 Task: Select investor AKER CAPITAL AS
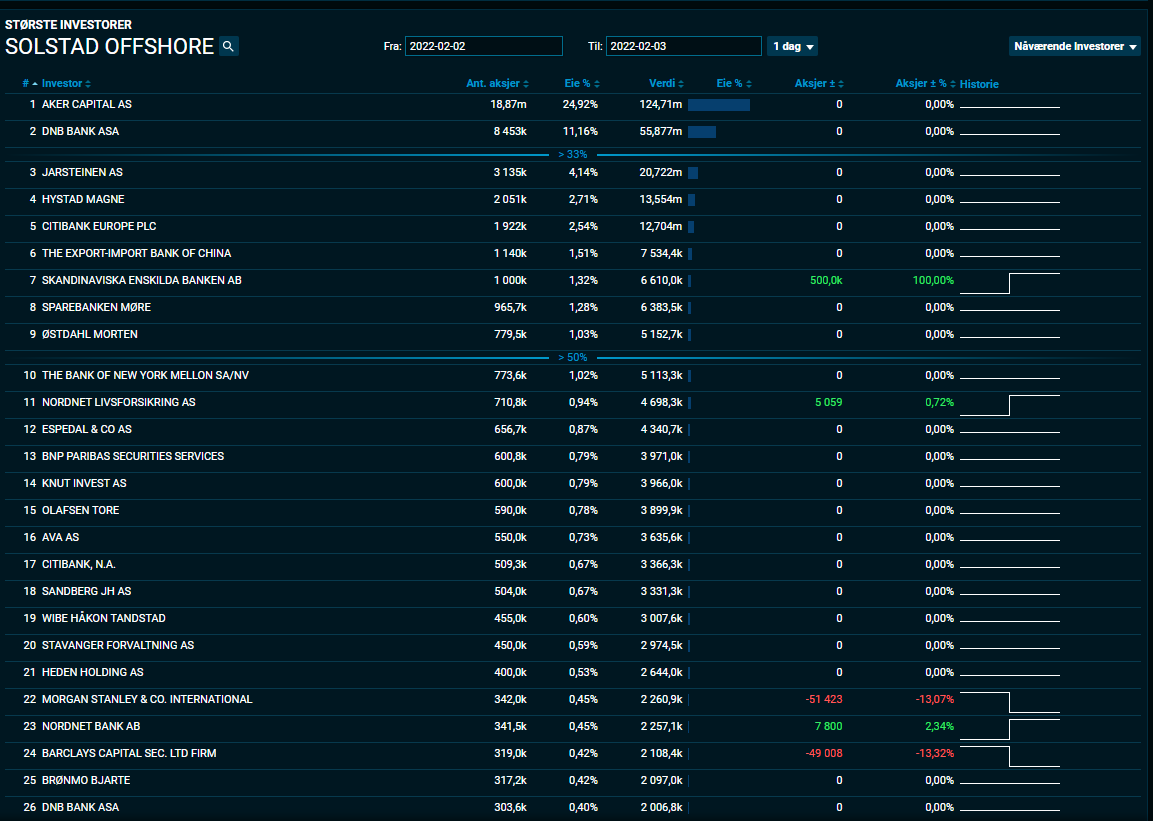87,104
